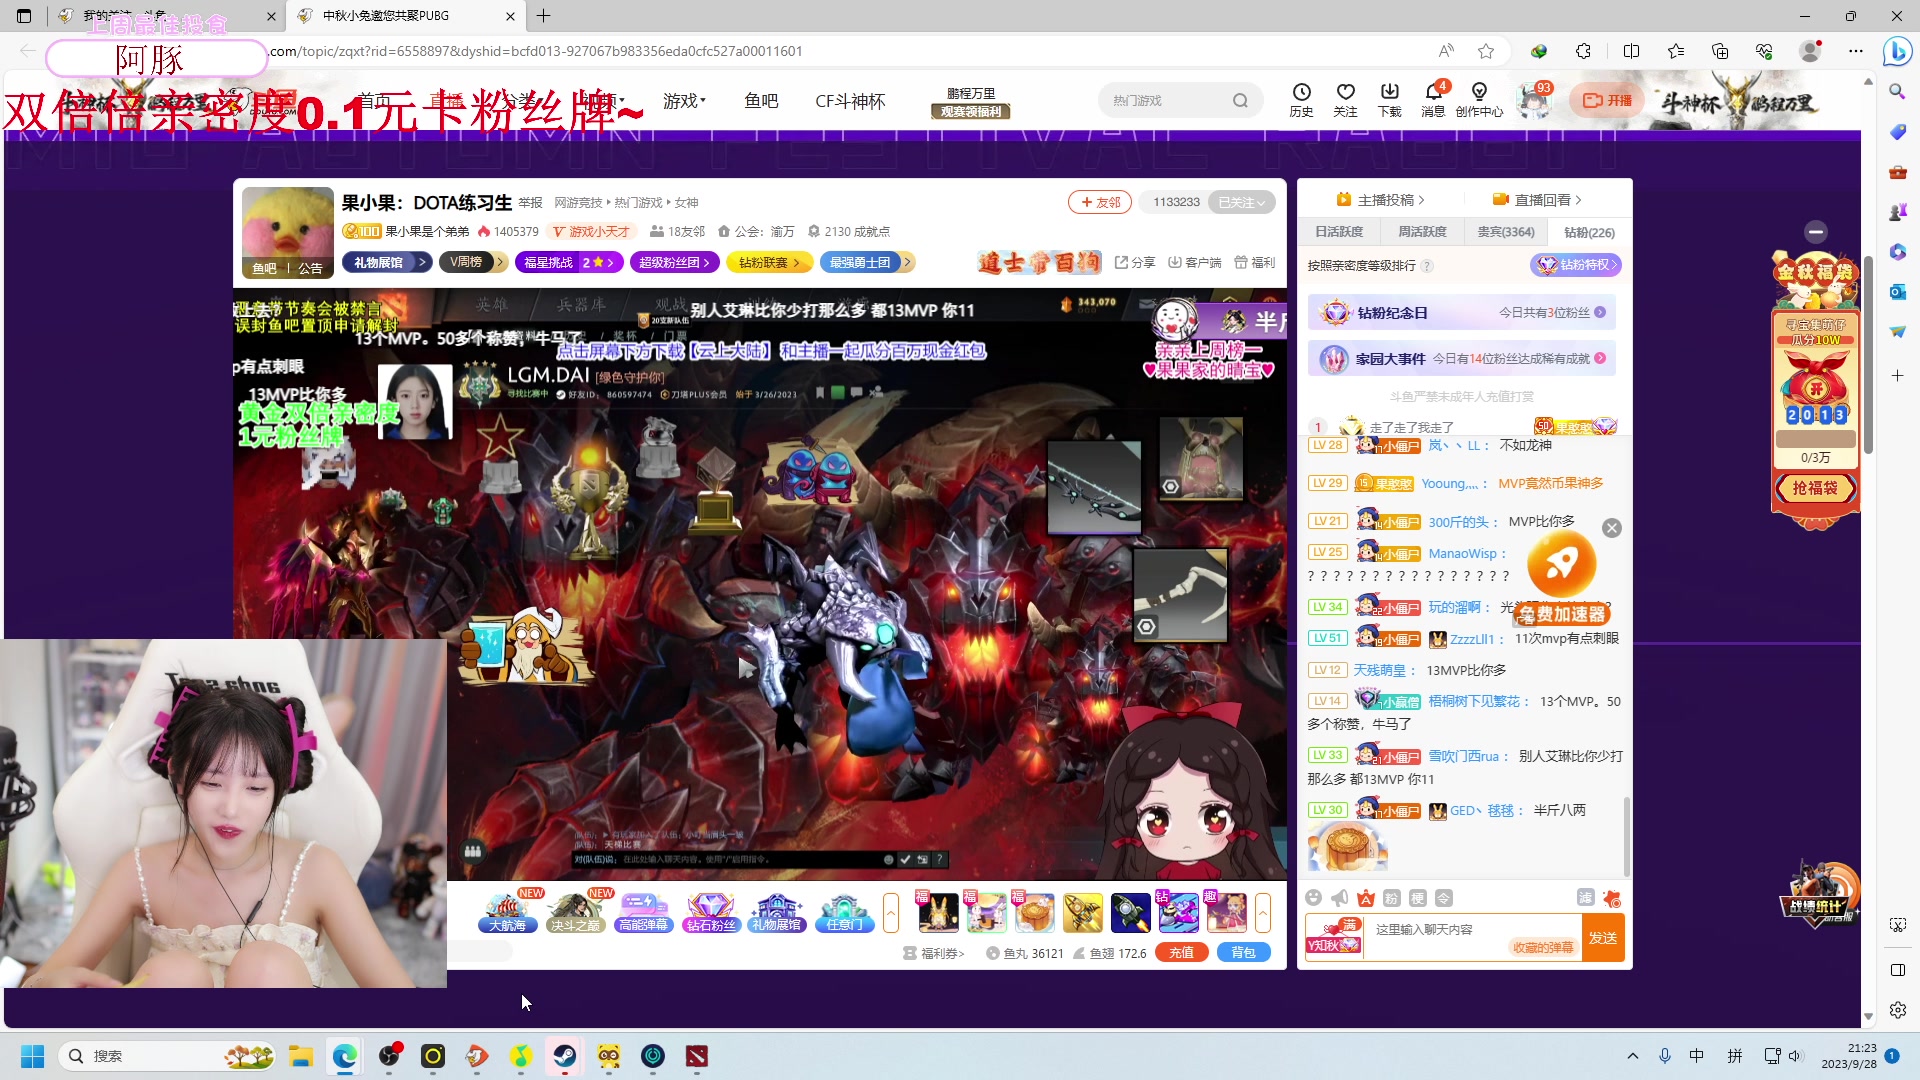Click the 下载 download icon
Screen dimensions: 1920x1080
point(1389,100)
